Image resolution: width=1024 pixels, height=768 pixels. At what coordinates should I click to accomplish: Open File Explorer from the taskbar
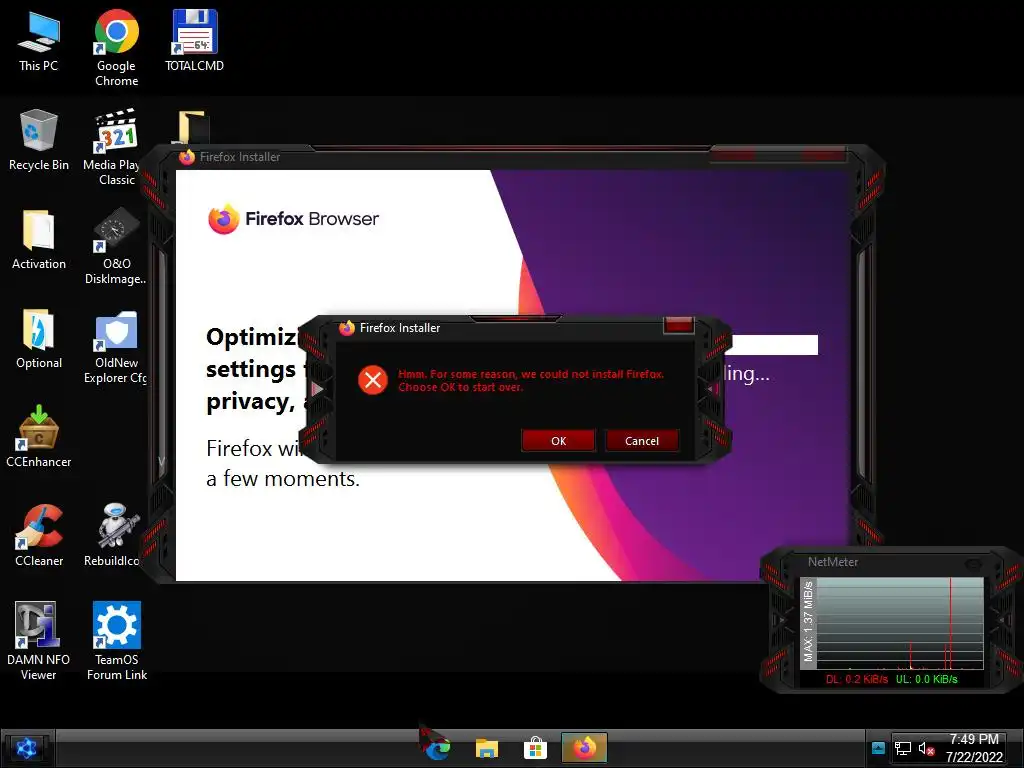(x=487, y=748)
